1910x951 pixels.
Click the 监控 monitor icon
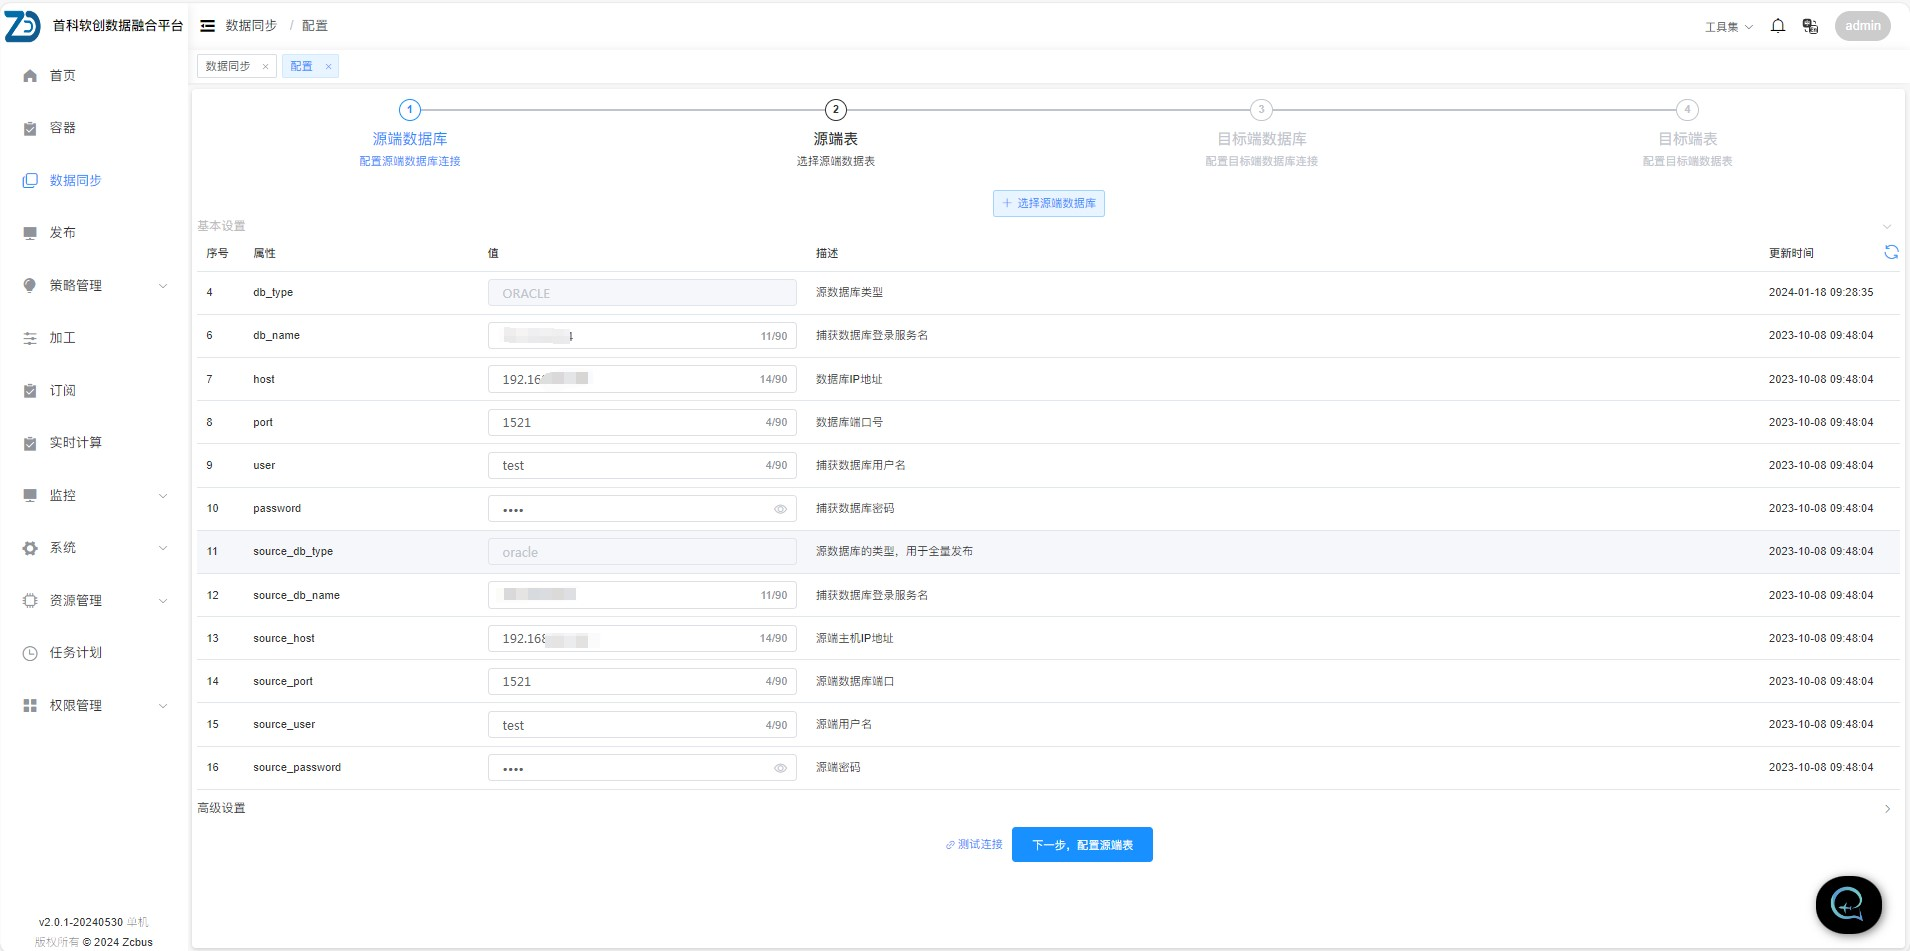click(x=30, y=496)
